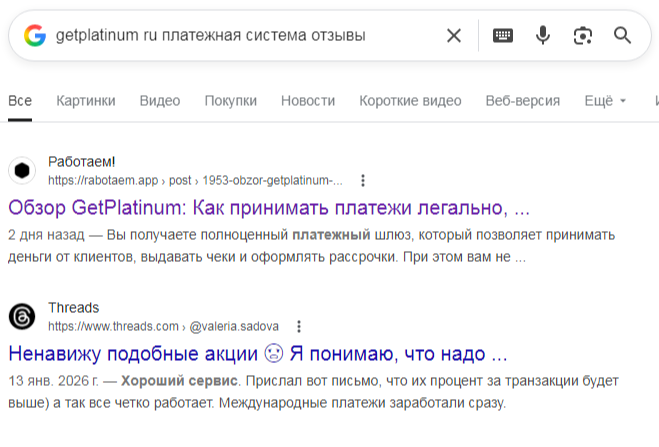Open options menu for rabotaem.app result
This screenshot has width=659, height=447.
363,181
